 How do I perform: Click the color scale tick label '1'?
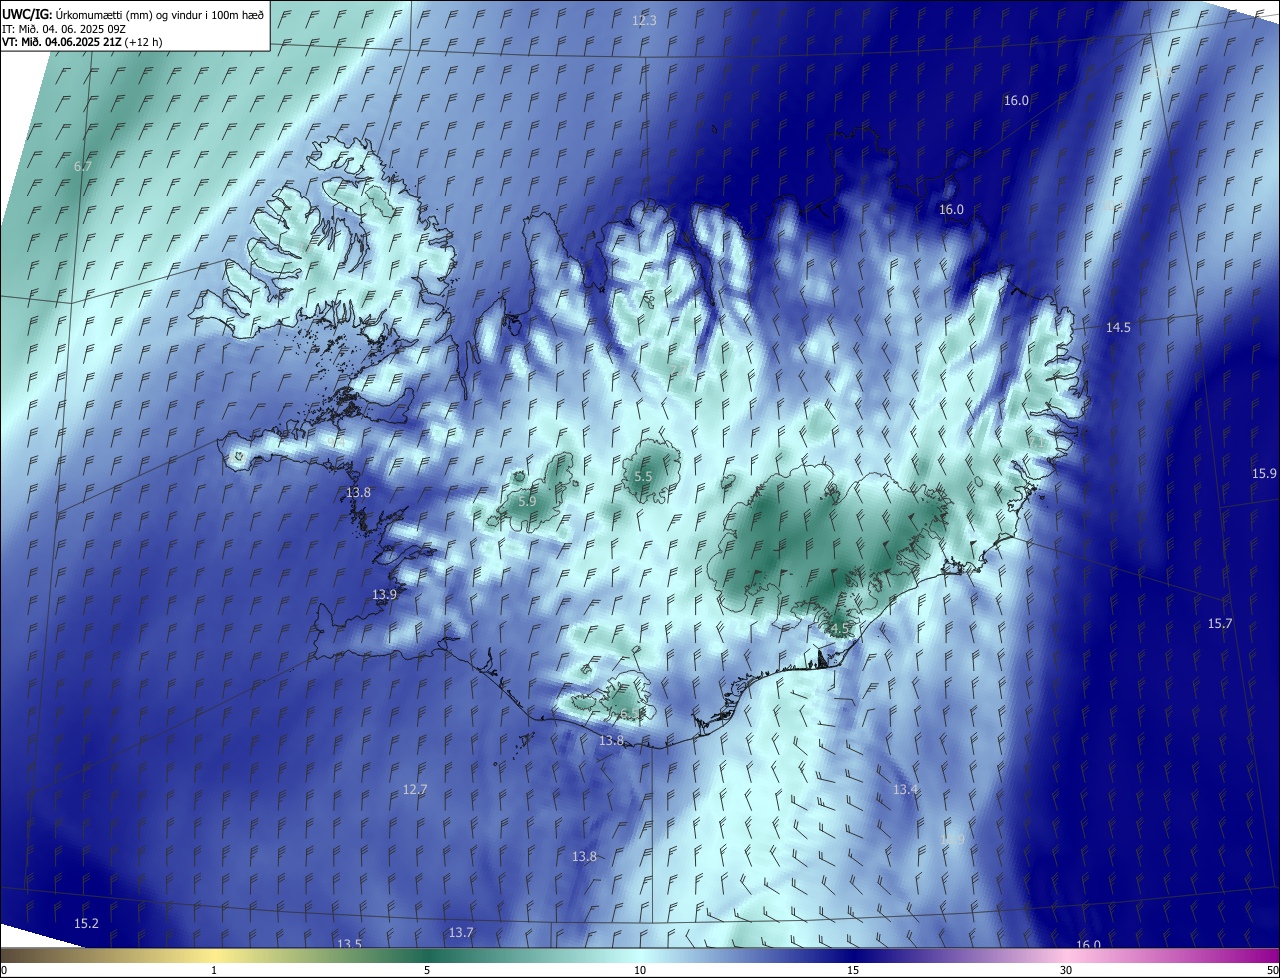click(x=214, y=971)
